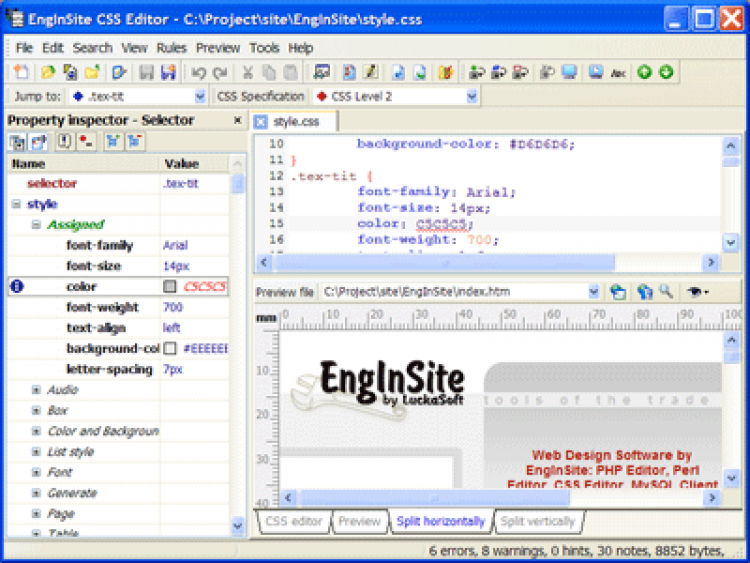Click the CSS Specification label button
Viewport: 750px width, 563px height.
click(x=260, y=97)
